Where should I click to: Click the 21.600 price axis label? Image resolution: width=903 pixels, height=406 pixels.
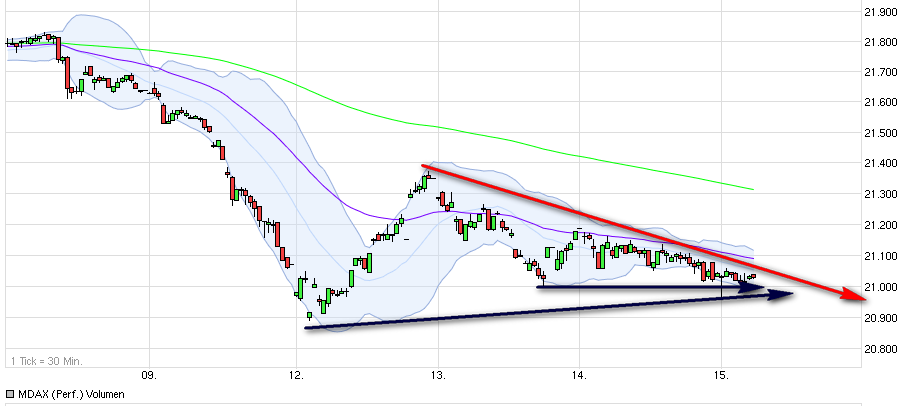pyautogui.click(x=881, y=103)
